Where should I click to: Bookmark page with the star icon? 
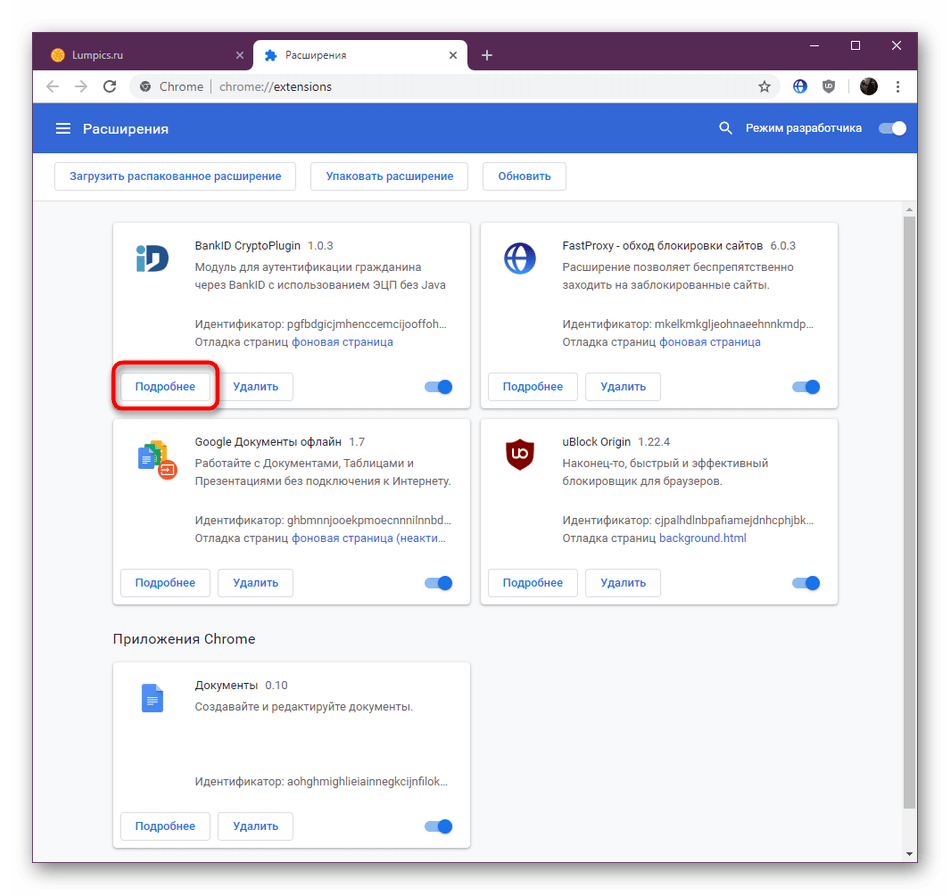click(x=764, y=87)
